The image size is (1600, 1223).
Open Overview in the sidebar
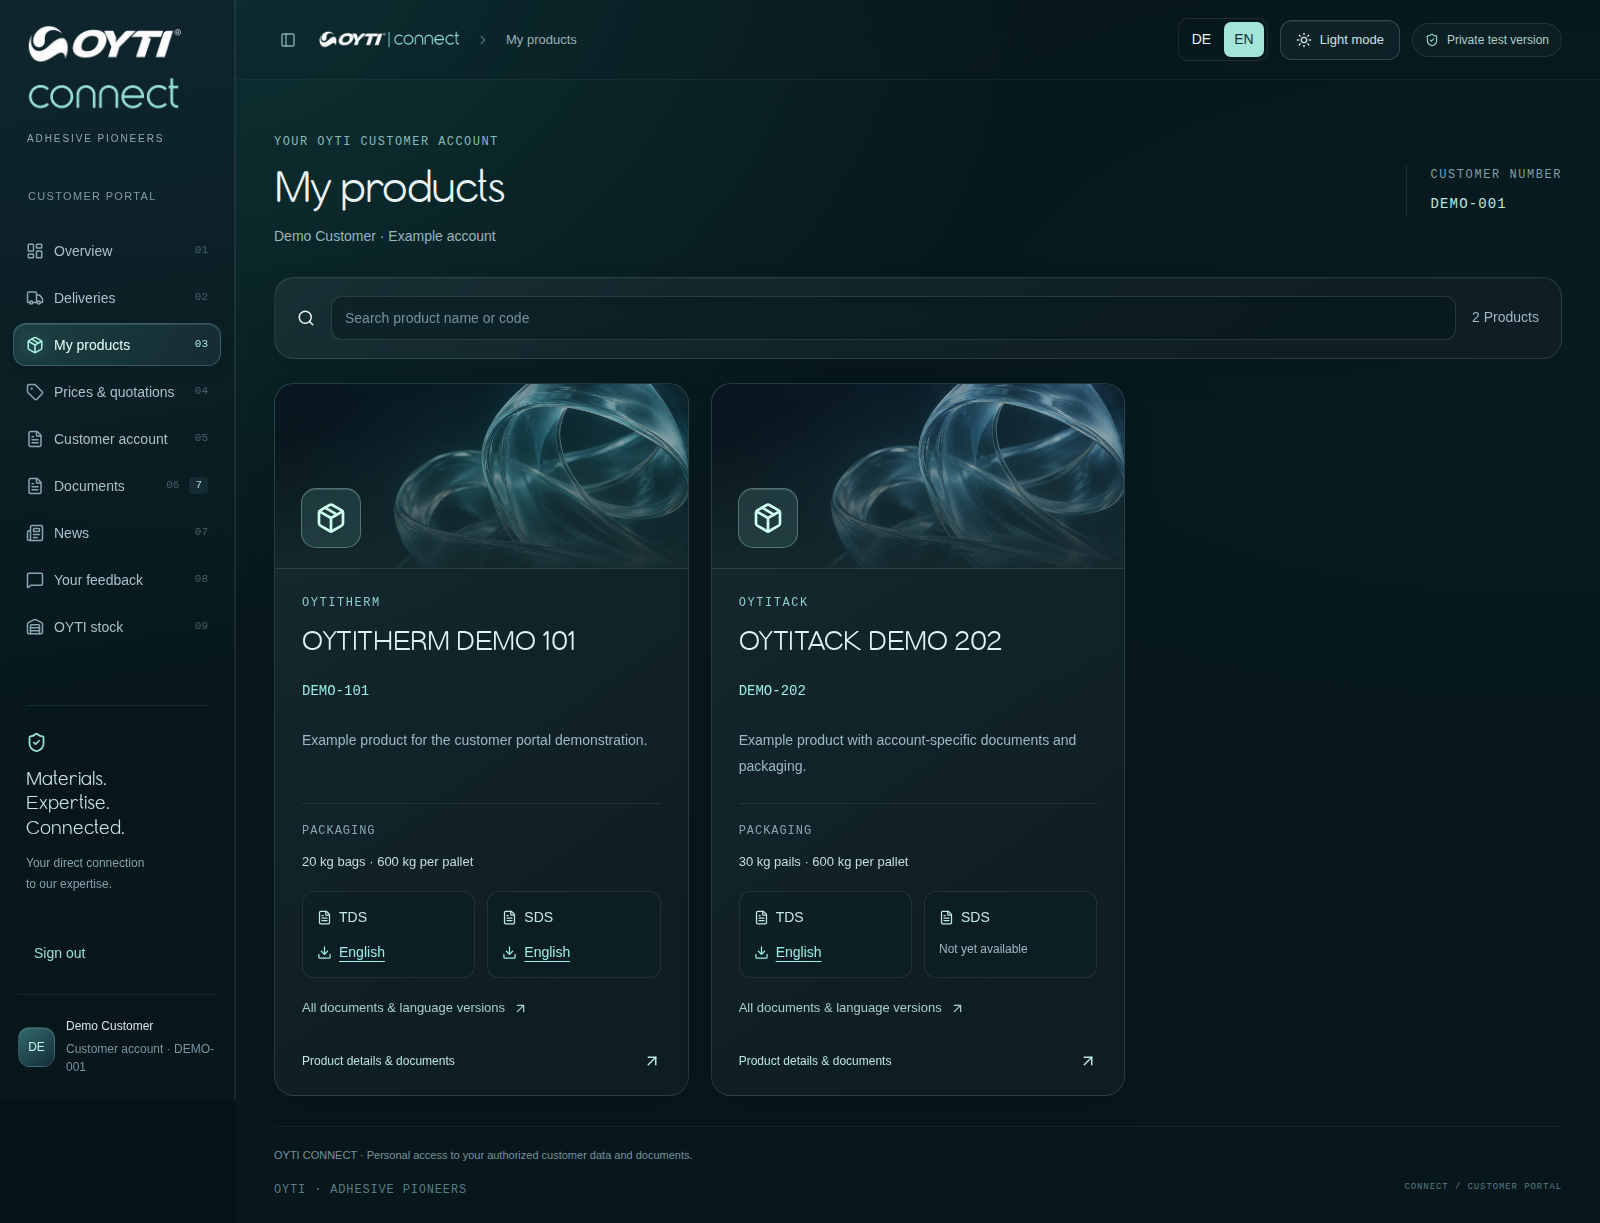pos(117,251)
